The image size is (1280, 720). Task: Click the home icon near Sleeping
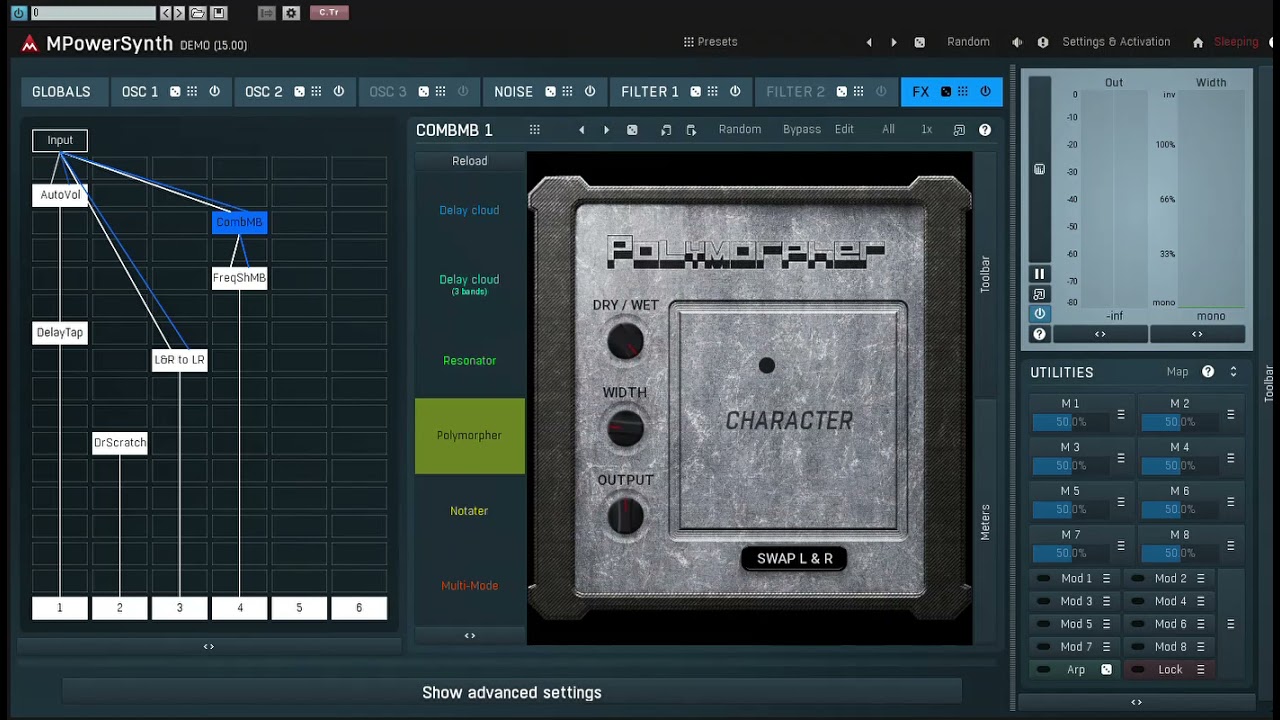pos(1198,42)
